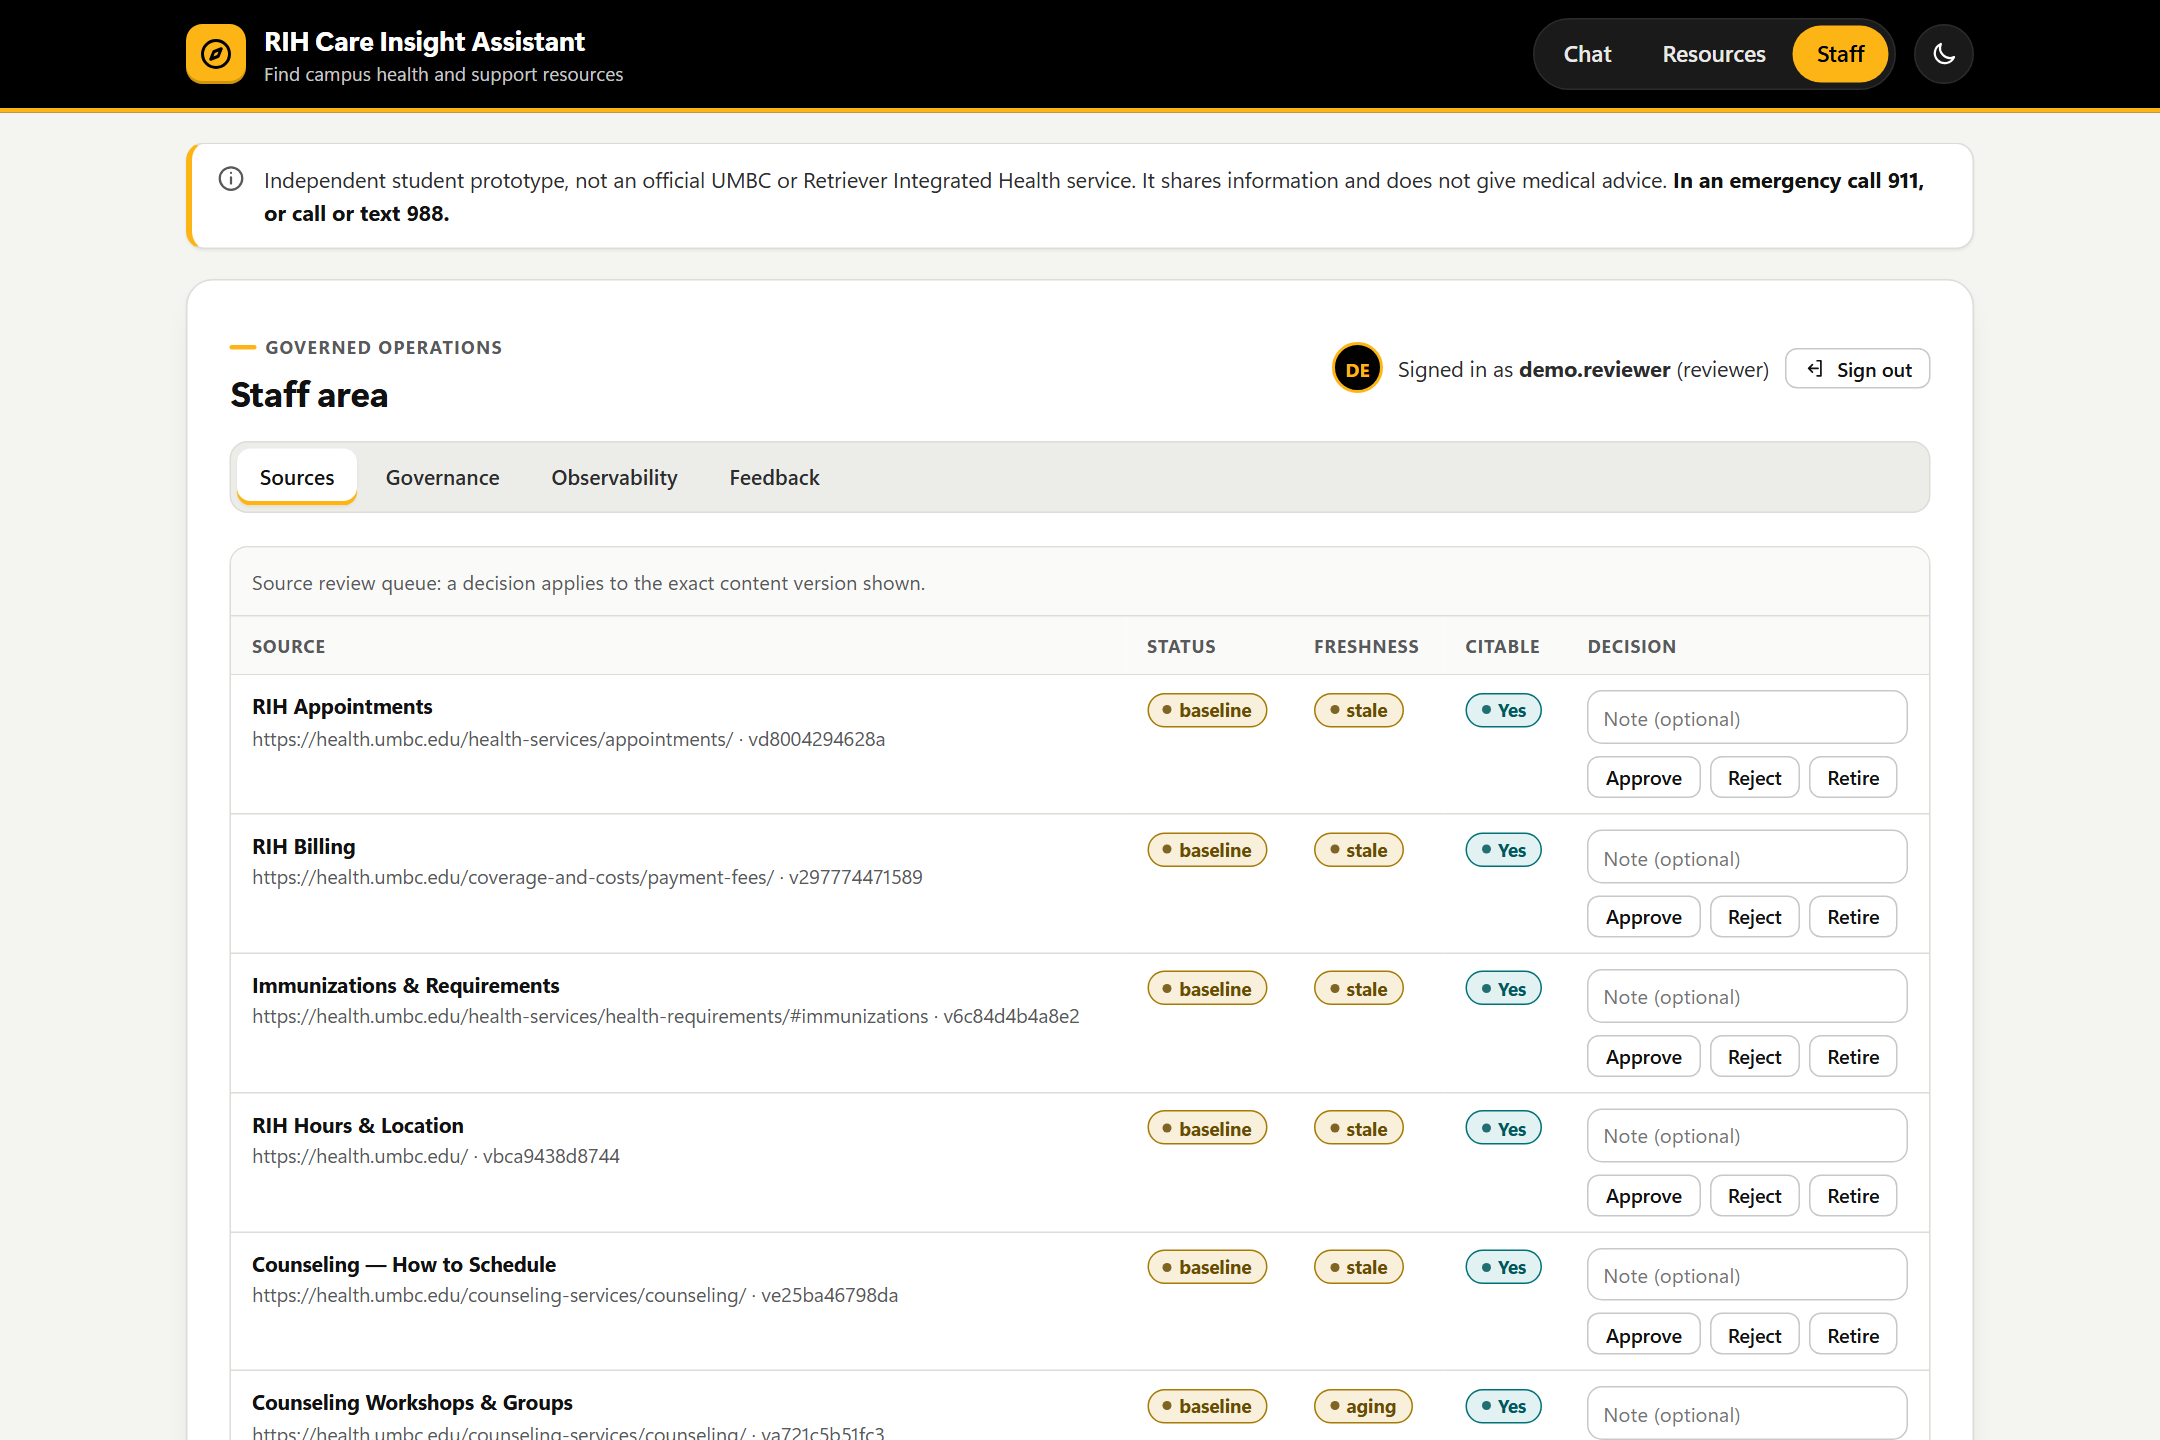This screenshot has width=2160, height=1440.
Task: Click the RIH Appointments source title
Action: pos(342,706)
